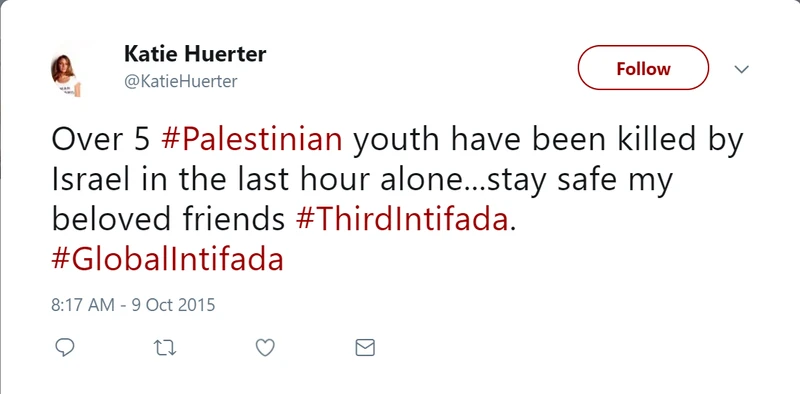Click the envelope direct message icon

point(365,348)
